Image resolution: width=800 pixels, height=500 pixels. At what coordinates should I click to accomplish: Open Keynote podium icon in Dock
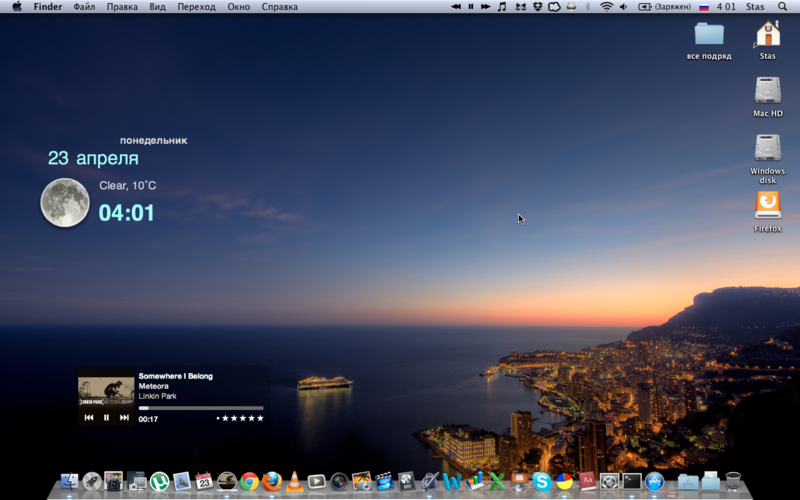519,481
